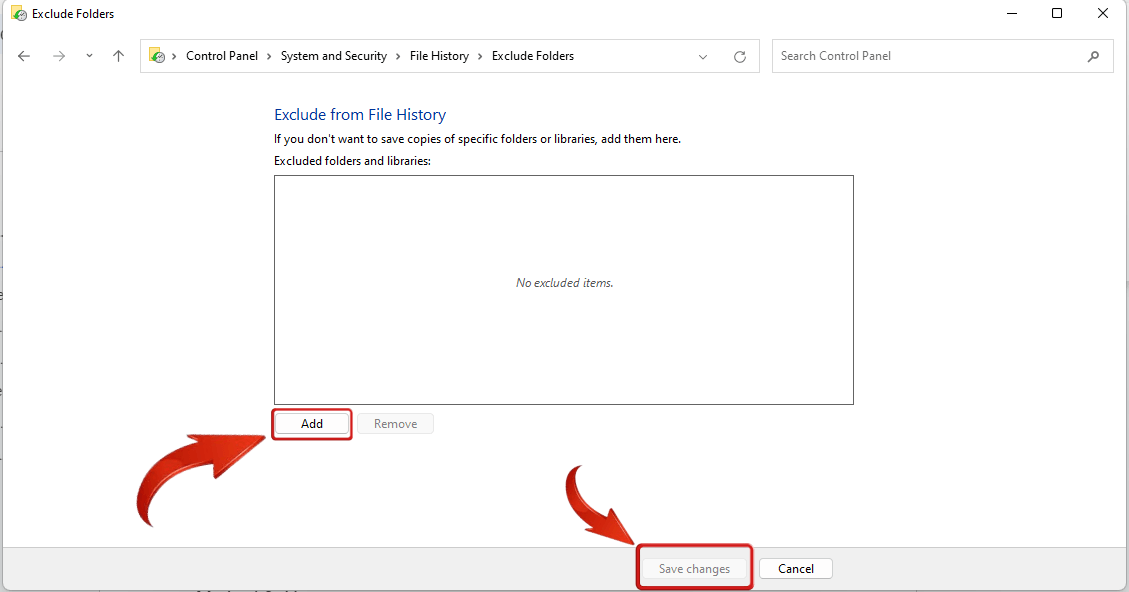1129x592 pixels.
Task: Select Control Panel in the breadcrumb bar
Action: click(x=222, y=56)
